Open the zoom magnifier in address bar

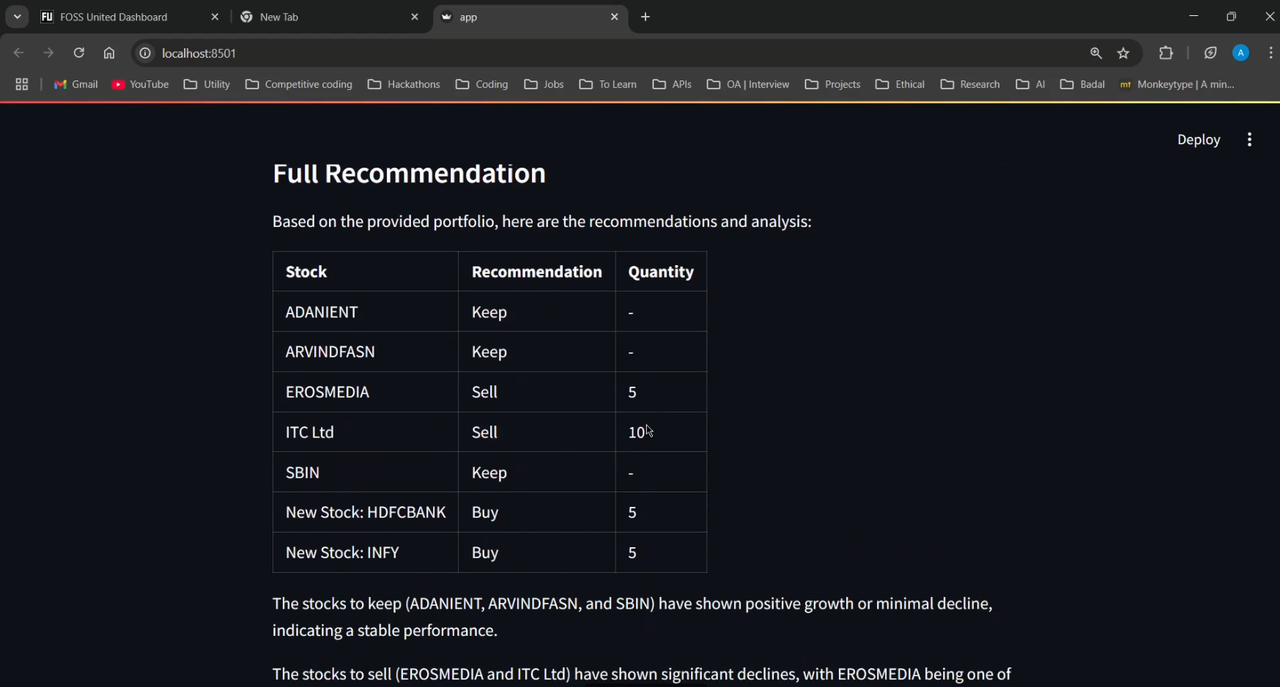(x=1096, y=53)
